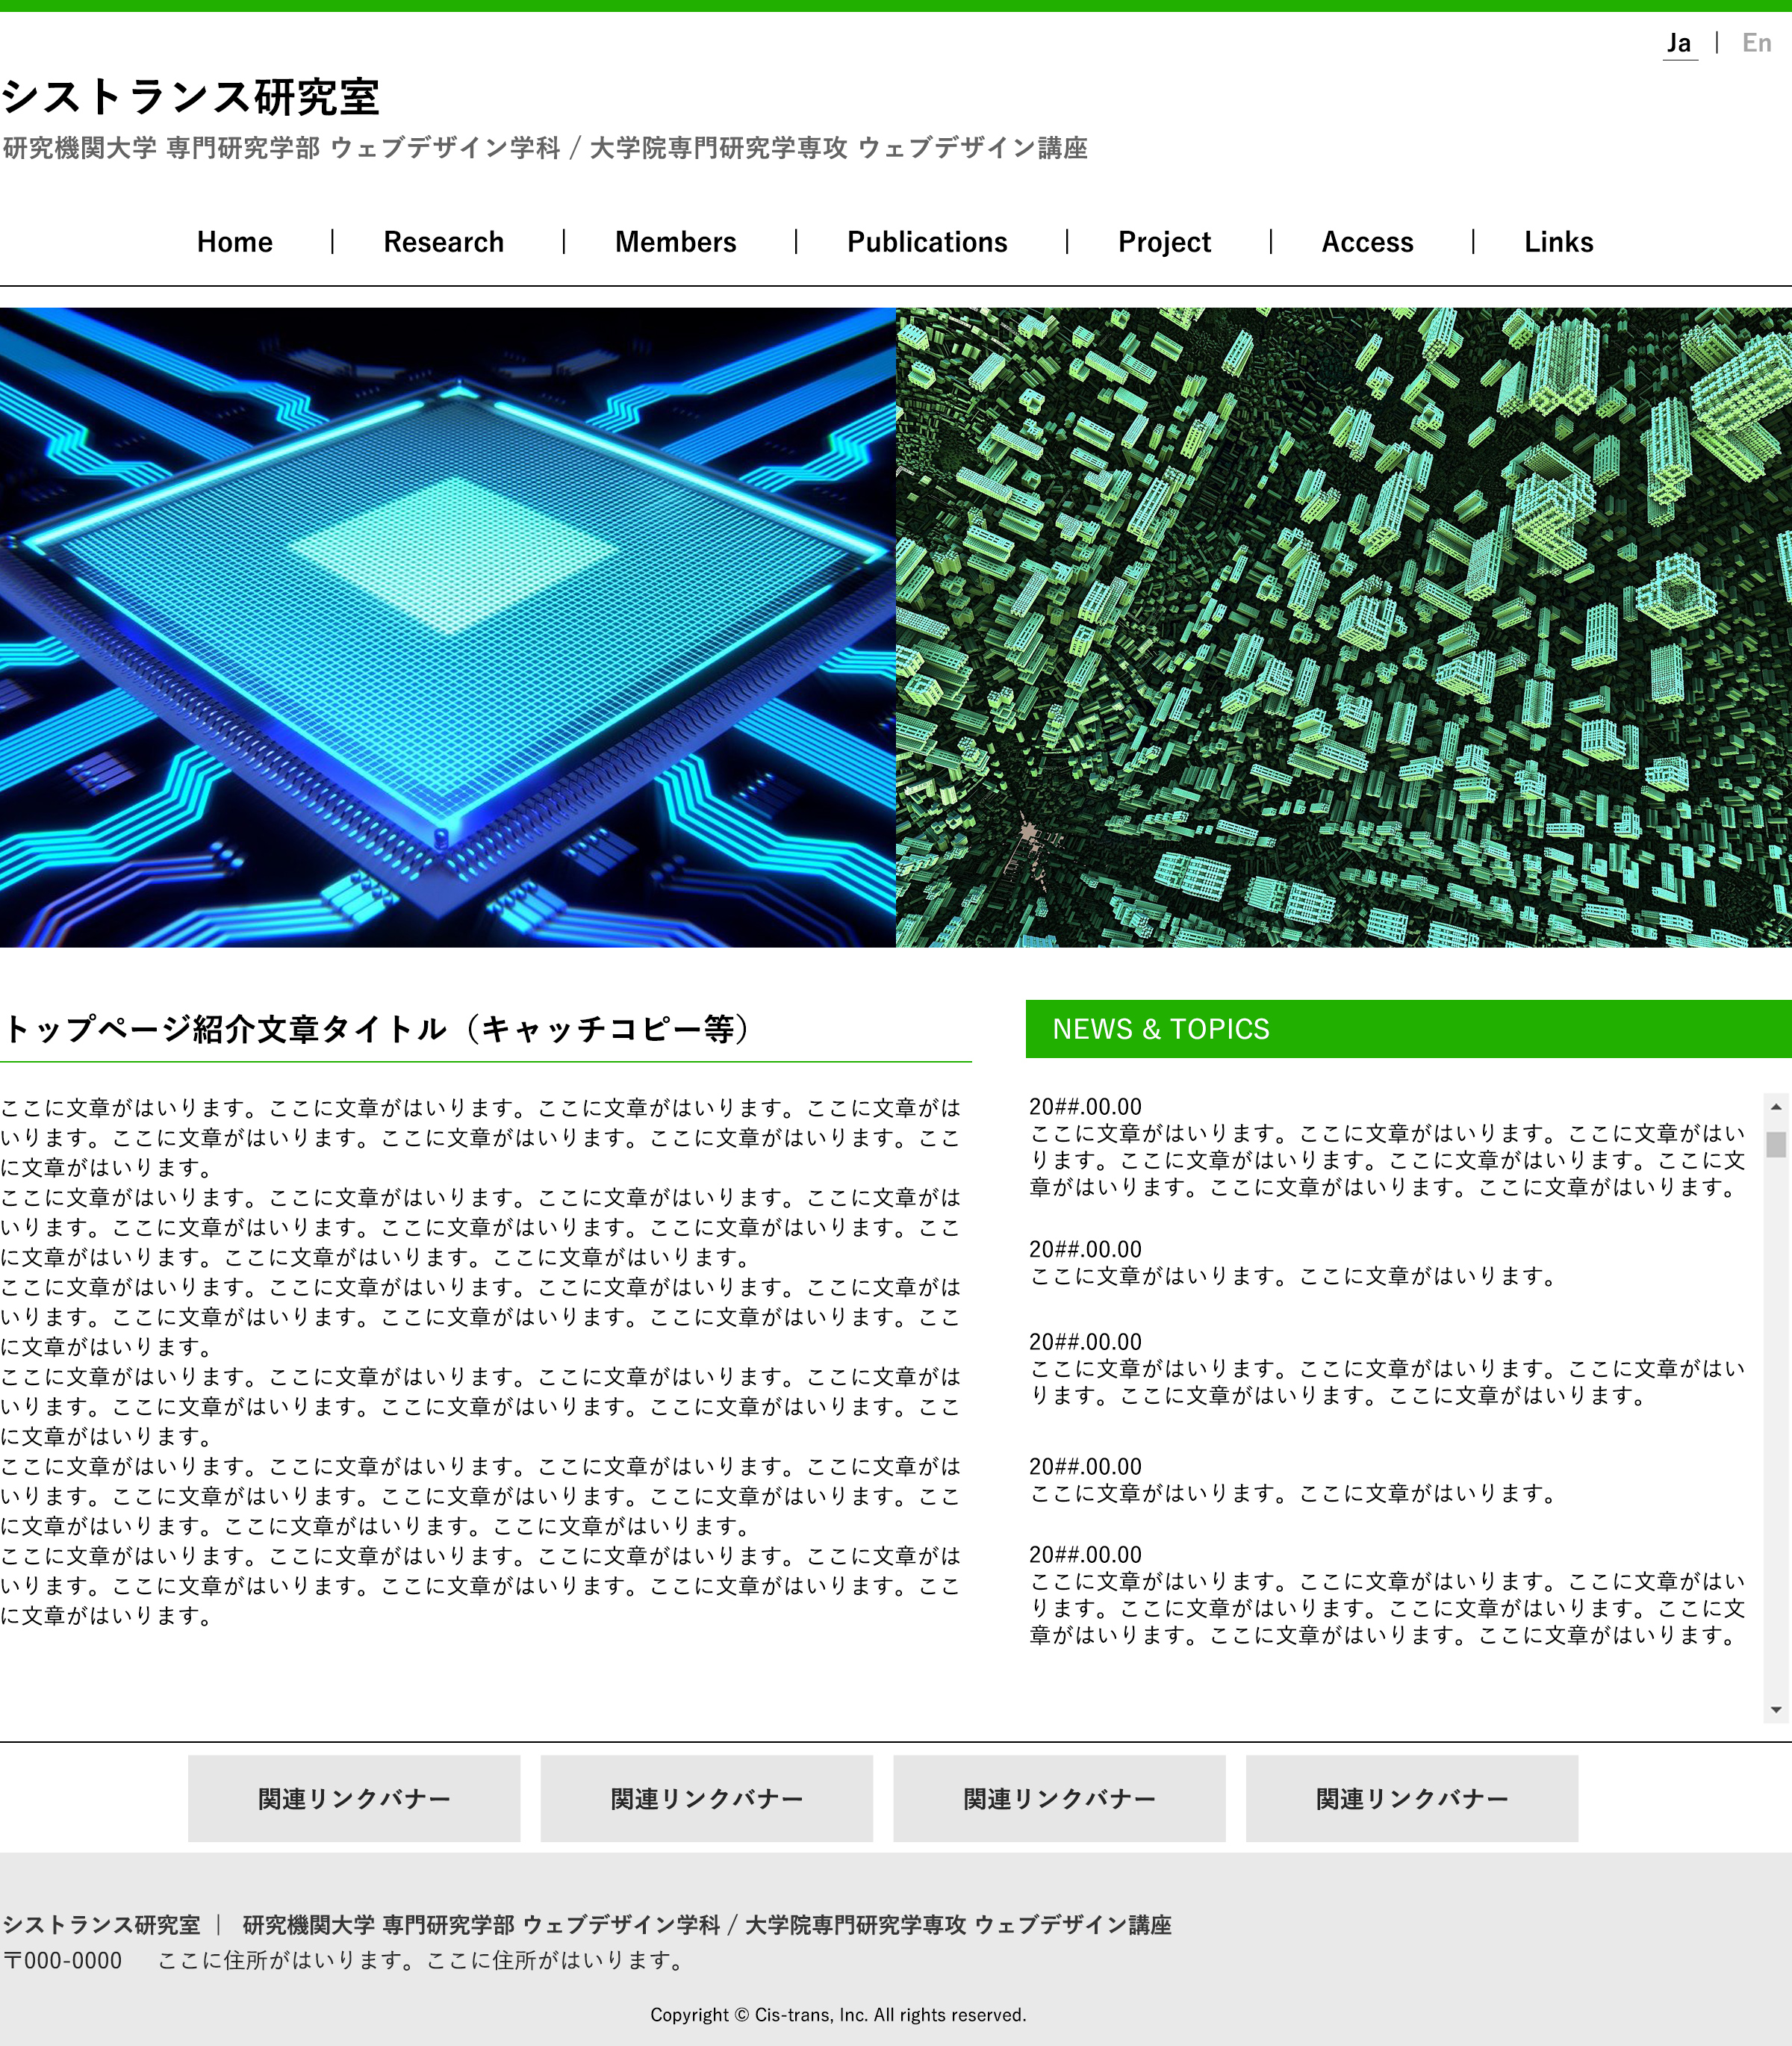This screenshot has height=2046, width=1792.
Task: Click the NEWS & TOPICS header
Action: point(1409,1029)
